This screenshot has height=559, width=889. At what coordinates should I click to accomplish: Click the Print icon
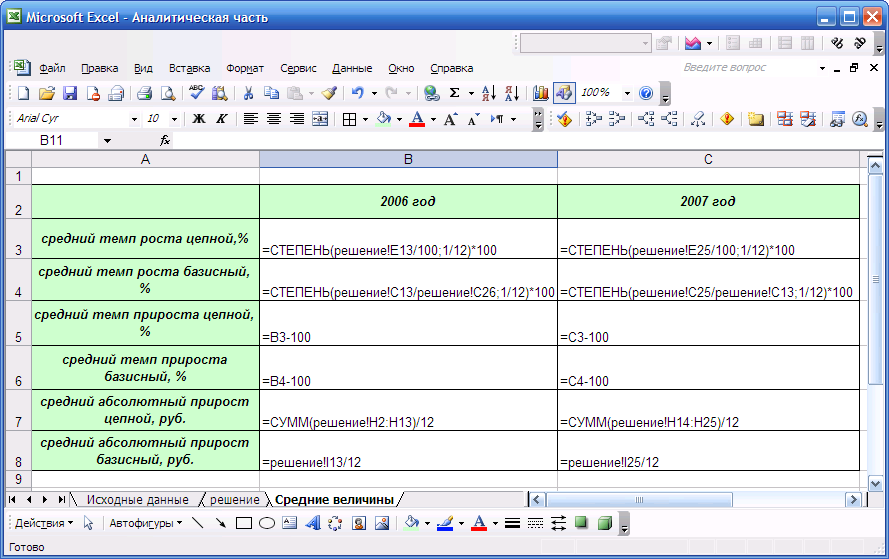[x=143, y=93]
